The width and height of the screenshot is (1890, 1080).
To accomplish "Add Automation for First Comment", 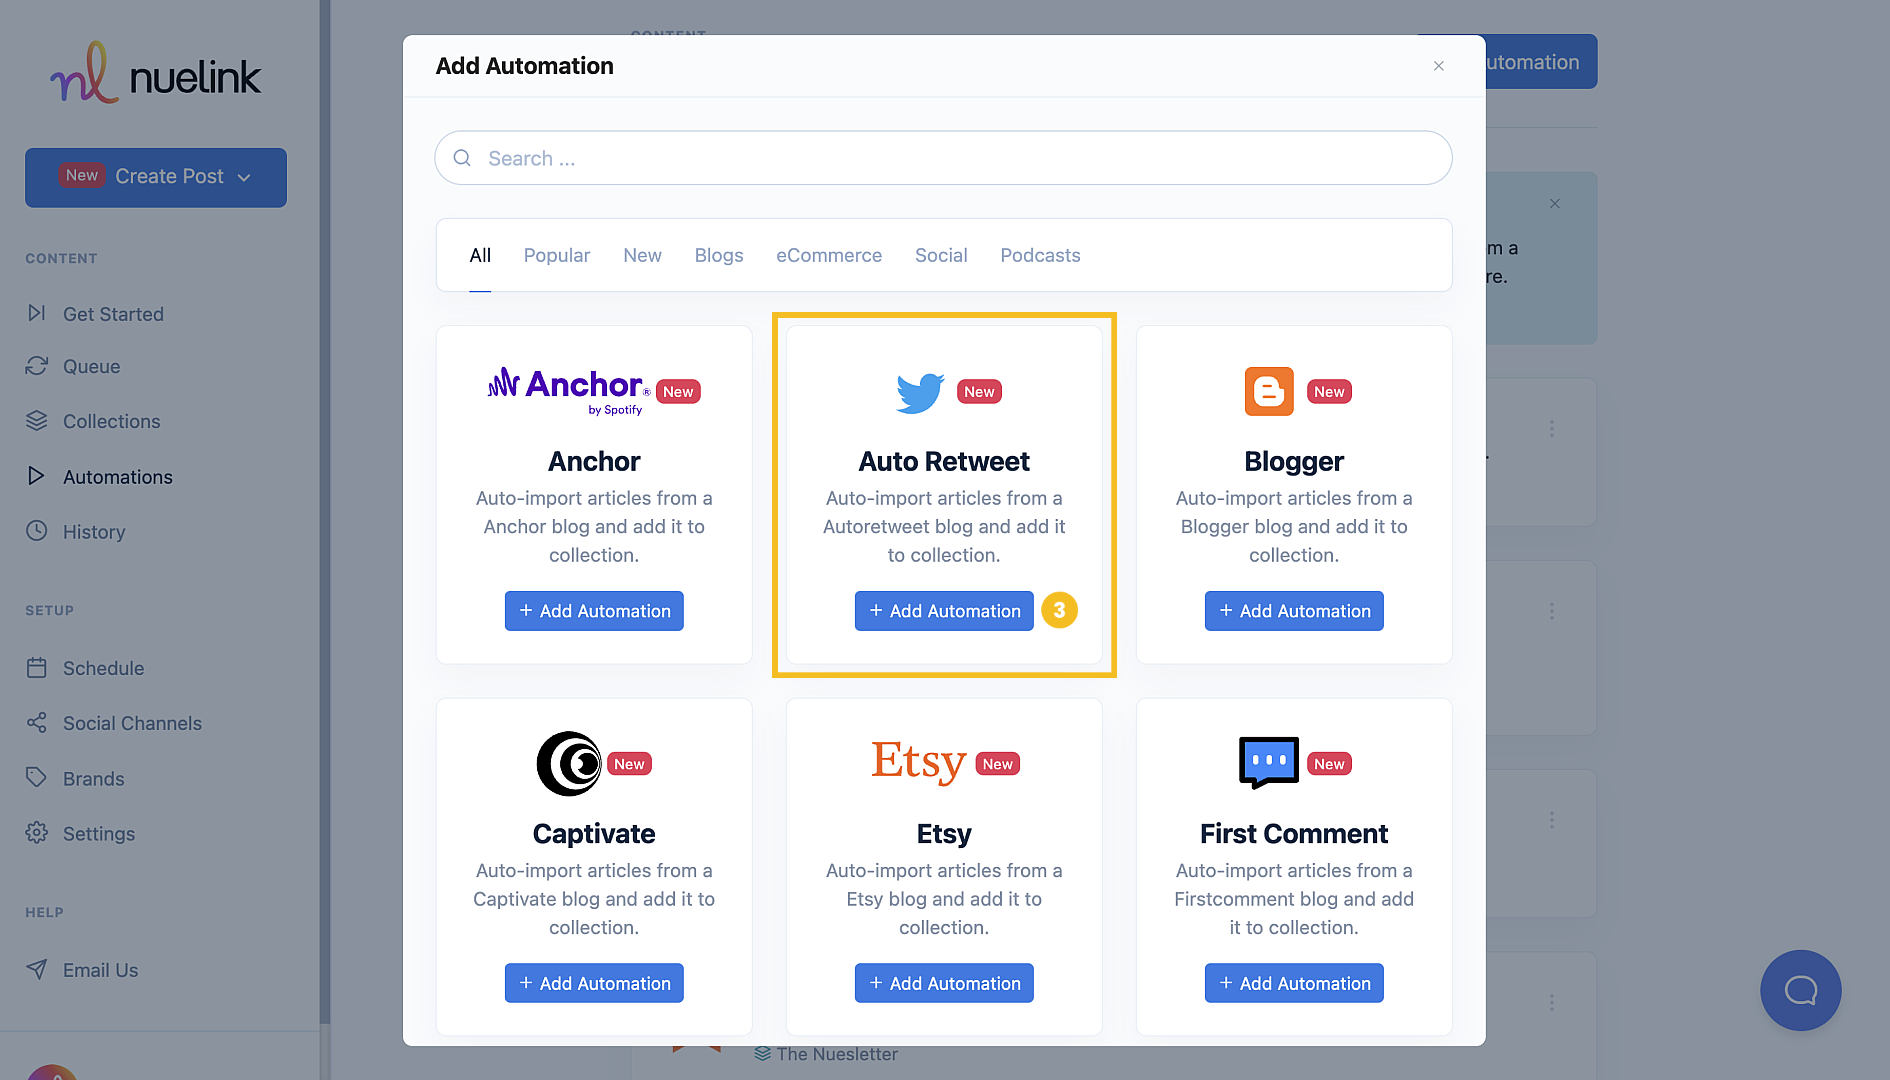I will click(x=1294, y=983).
